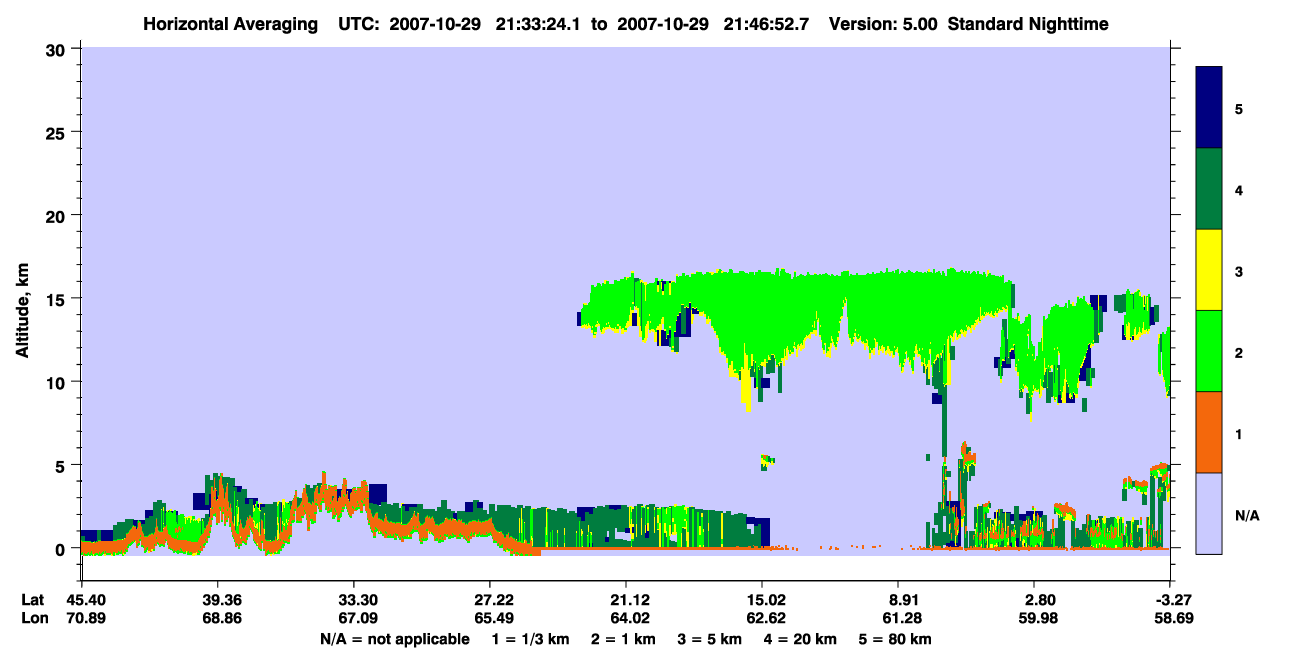The height and width of the screenshot is (667, 1300).
Task: Click '3 = 5 km' legend text
Action: (x=708, y=639)
